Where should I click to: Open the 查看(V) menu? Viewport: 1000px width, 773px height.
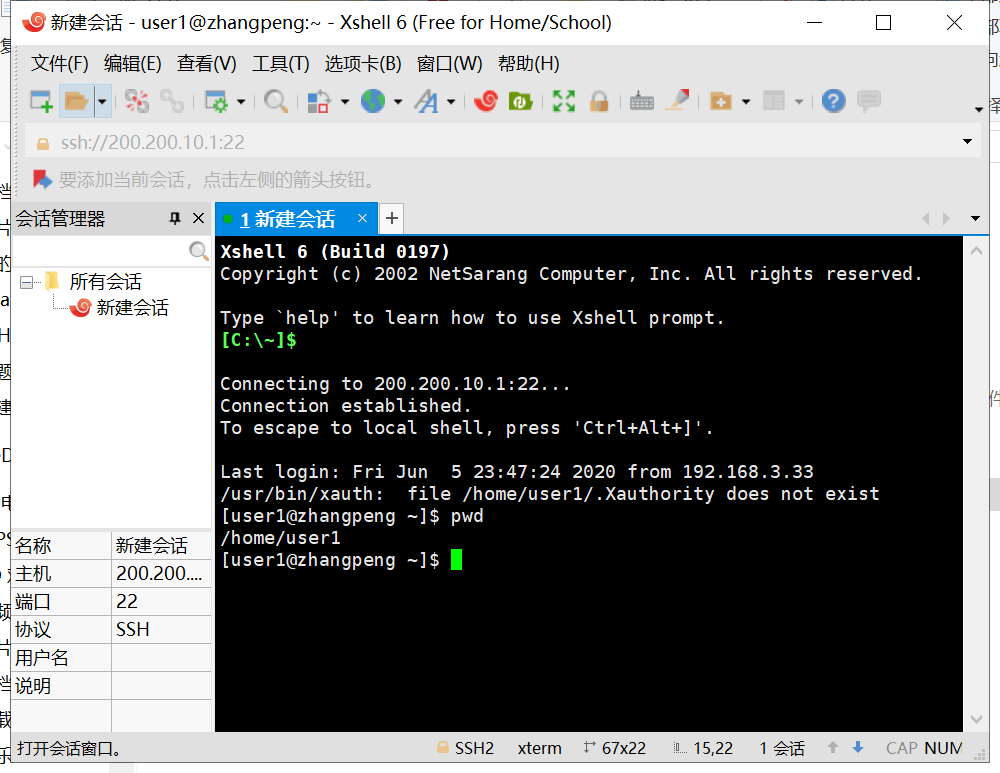[207, 64]
